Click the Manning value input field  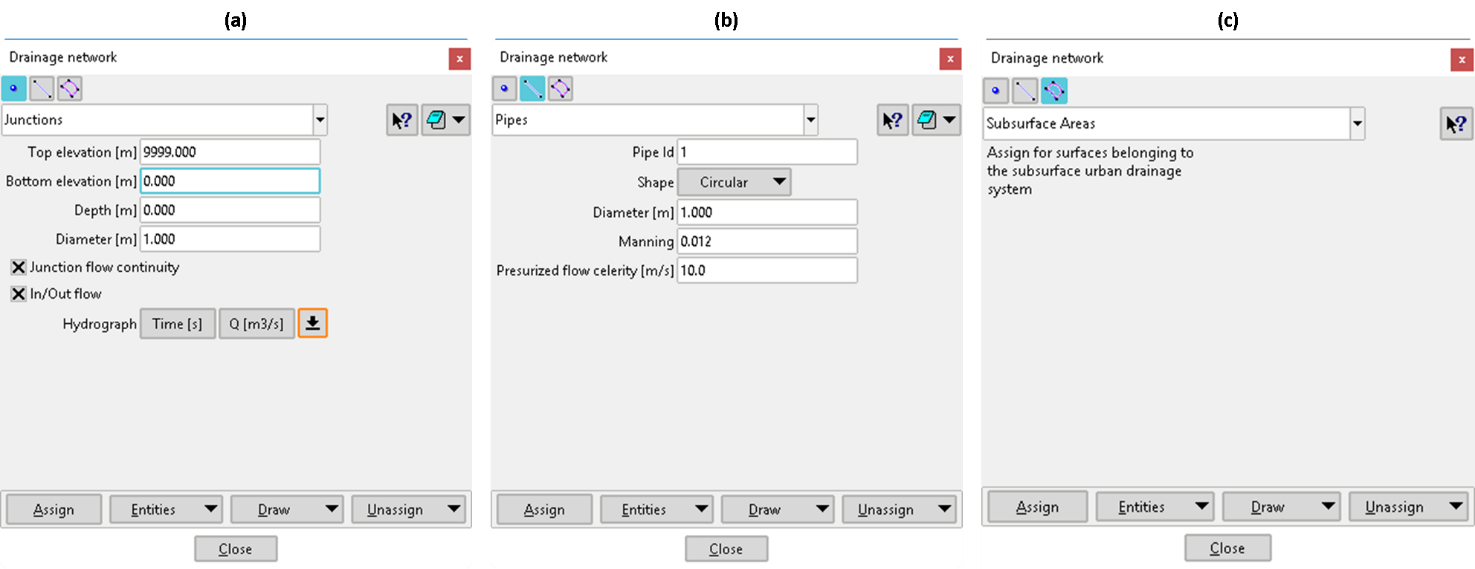(x=766, y=241)
